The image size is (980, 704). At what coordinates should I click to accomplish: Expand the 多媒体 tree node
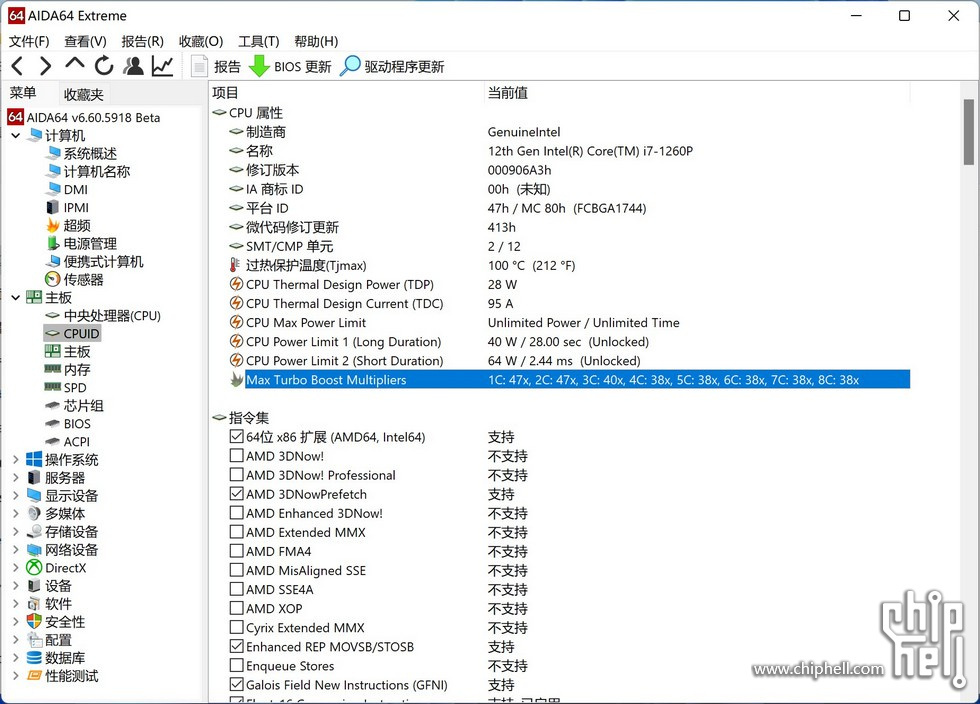point(16,514)
